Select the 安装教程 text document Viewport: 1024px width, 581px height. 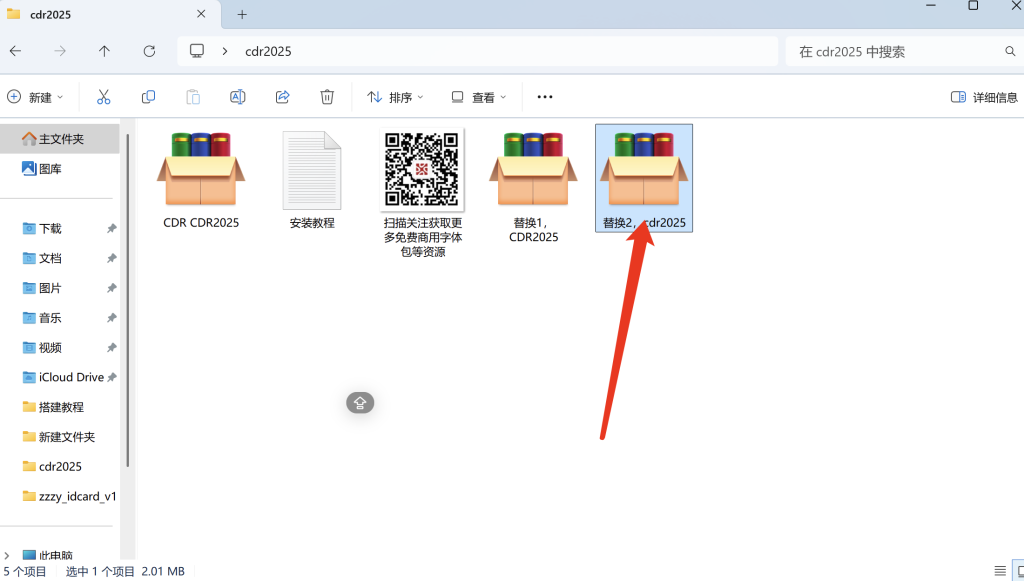tap(312, 179)
